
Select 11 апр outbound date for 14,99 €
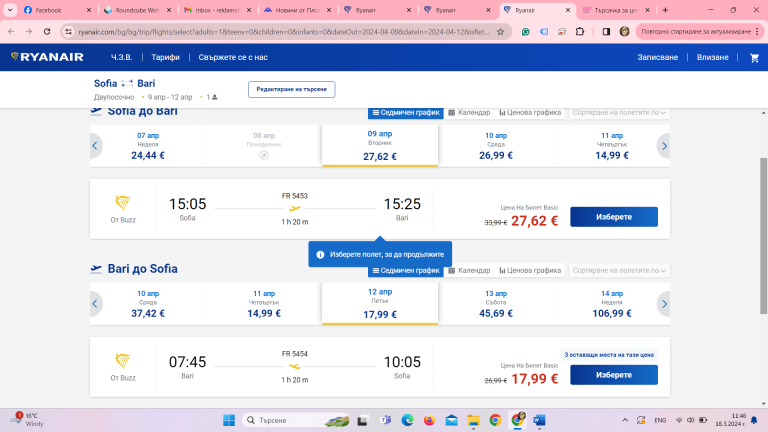612,146
